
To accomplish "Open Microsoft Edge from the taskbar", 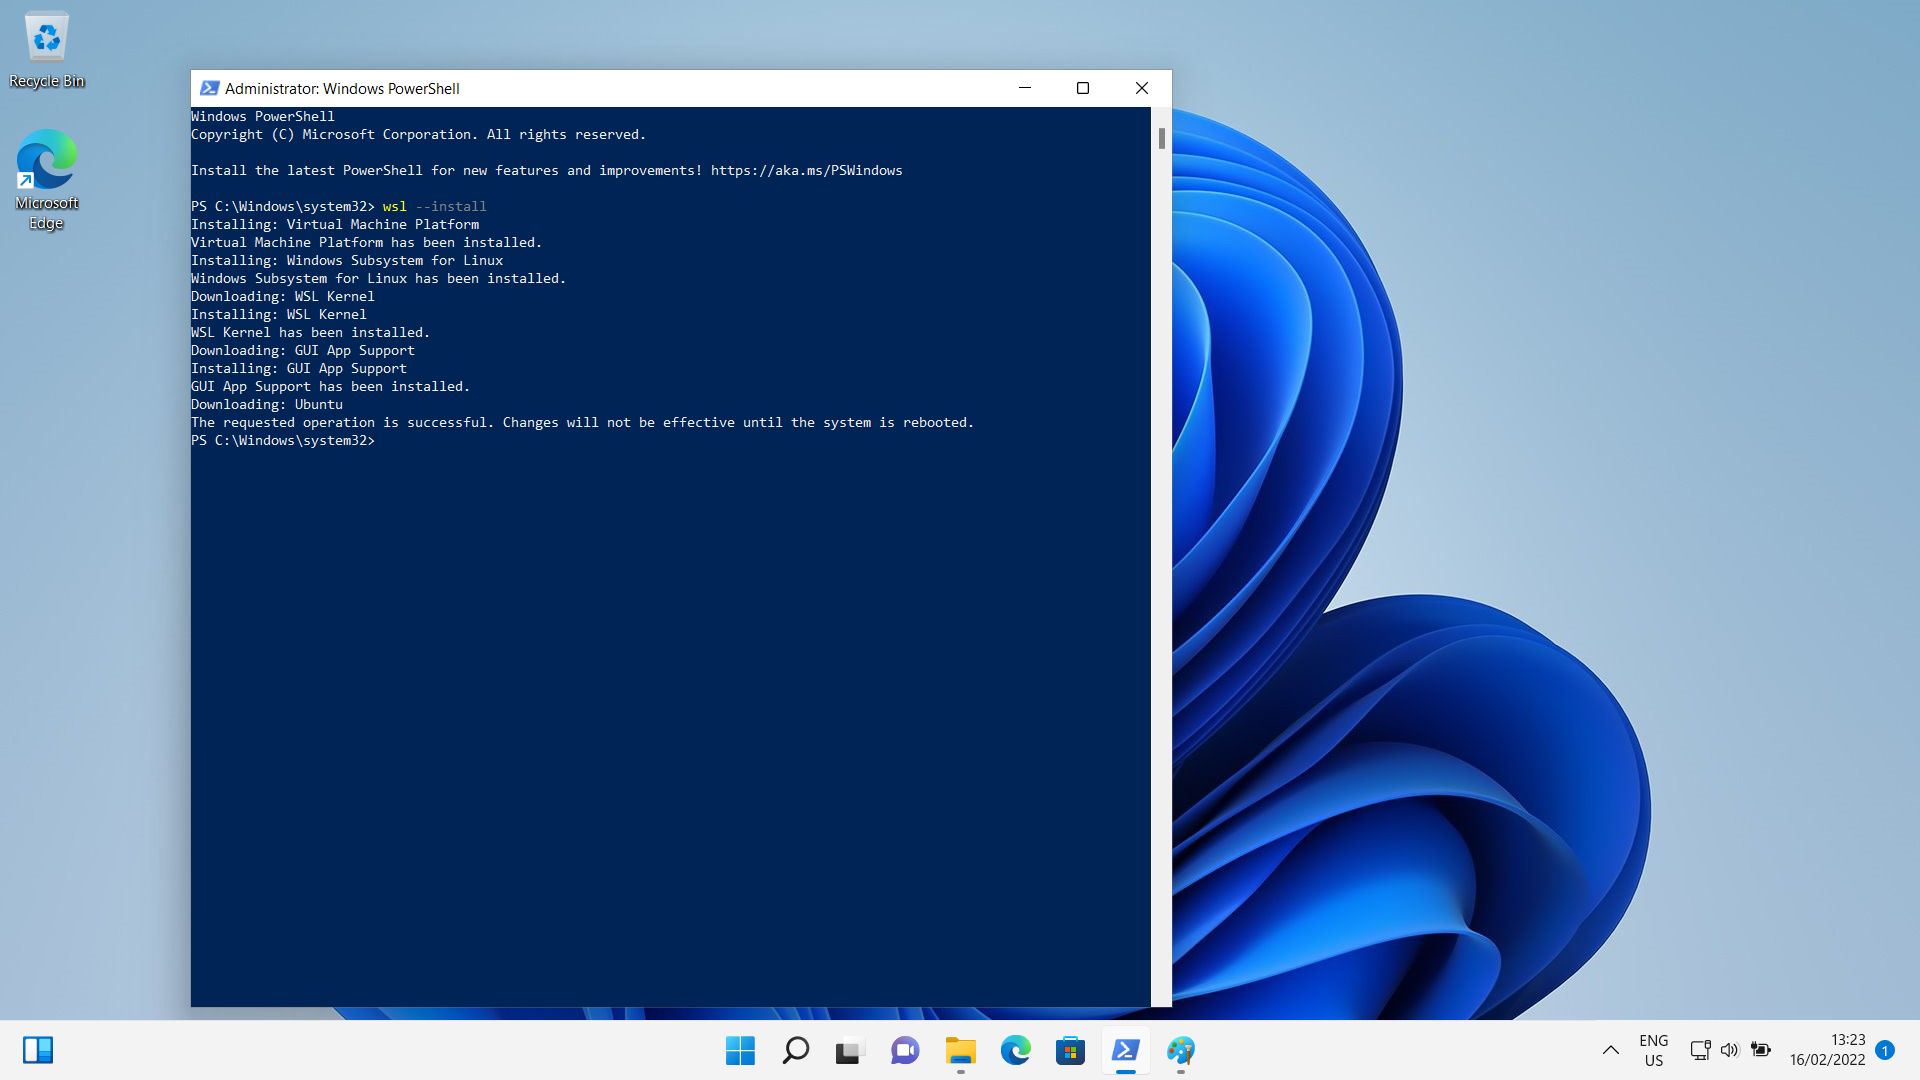I will (1015, 1050).
